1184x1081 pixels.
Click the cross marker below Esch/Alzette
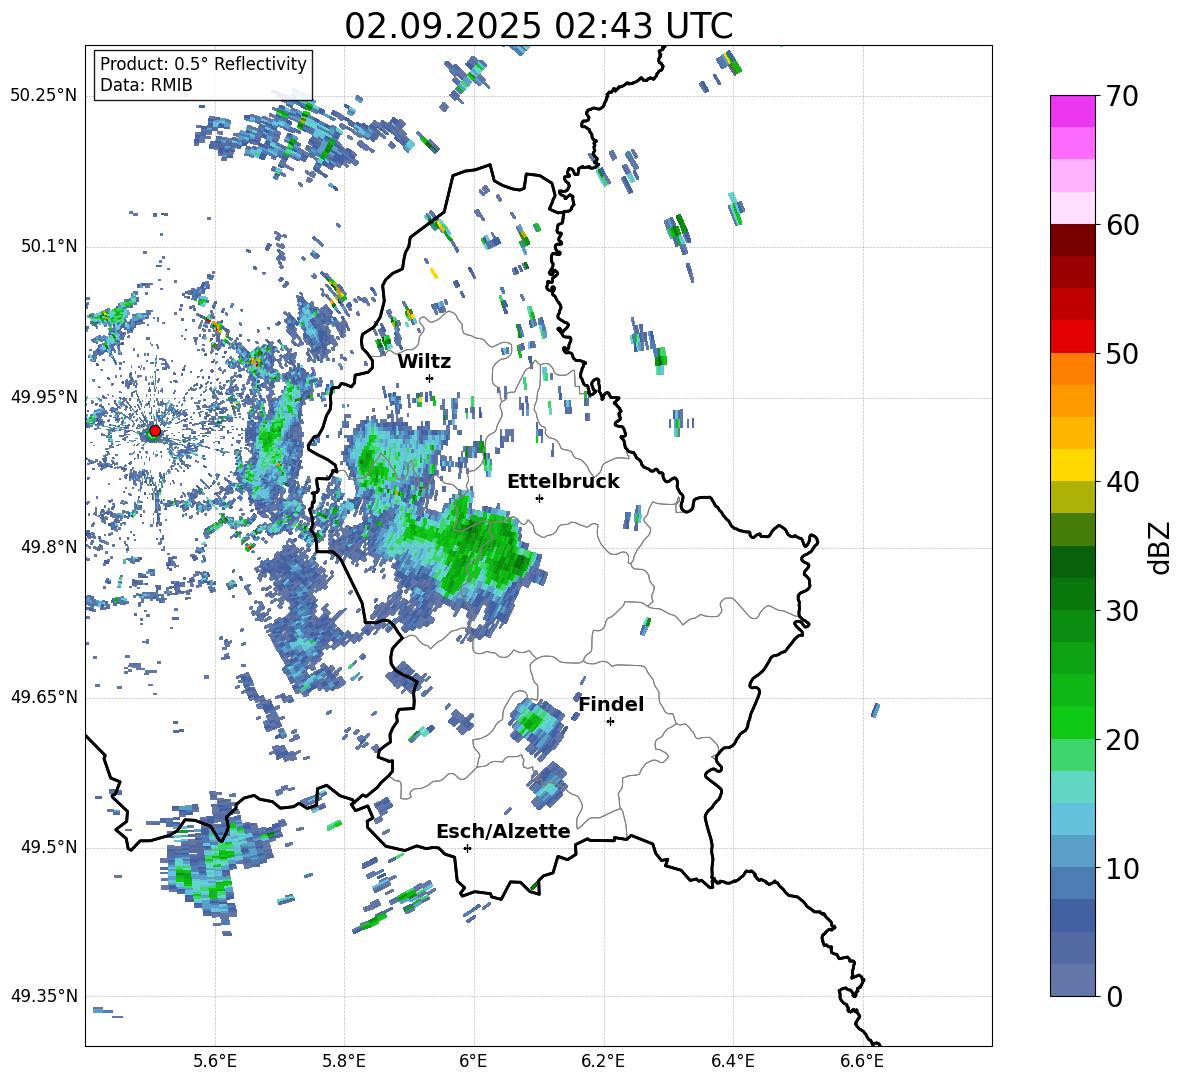pyautogui.click(x=467, y=848)
